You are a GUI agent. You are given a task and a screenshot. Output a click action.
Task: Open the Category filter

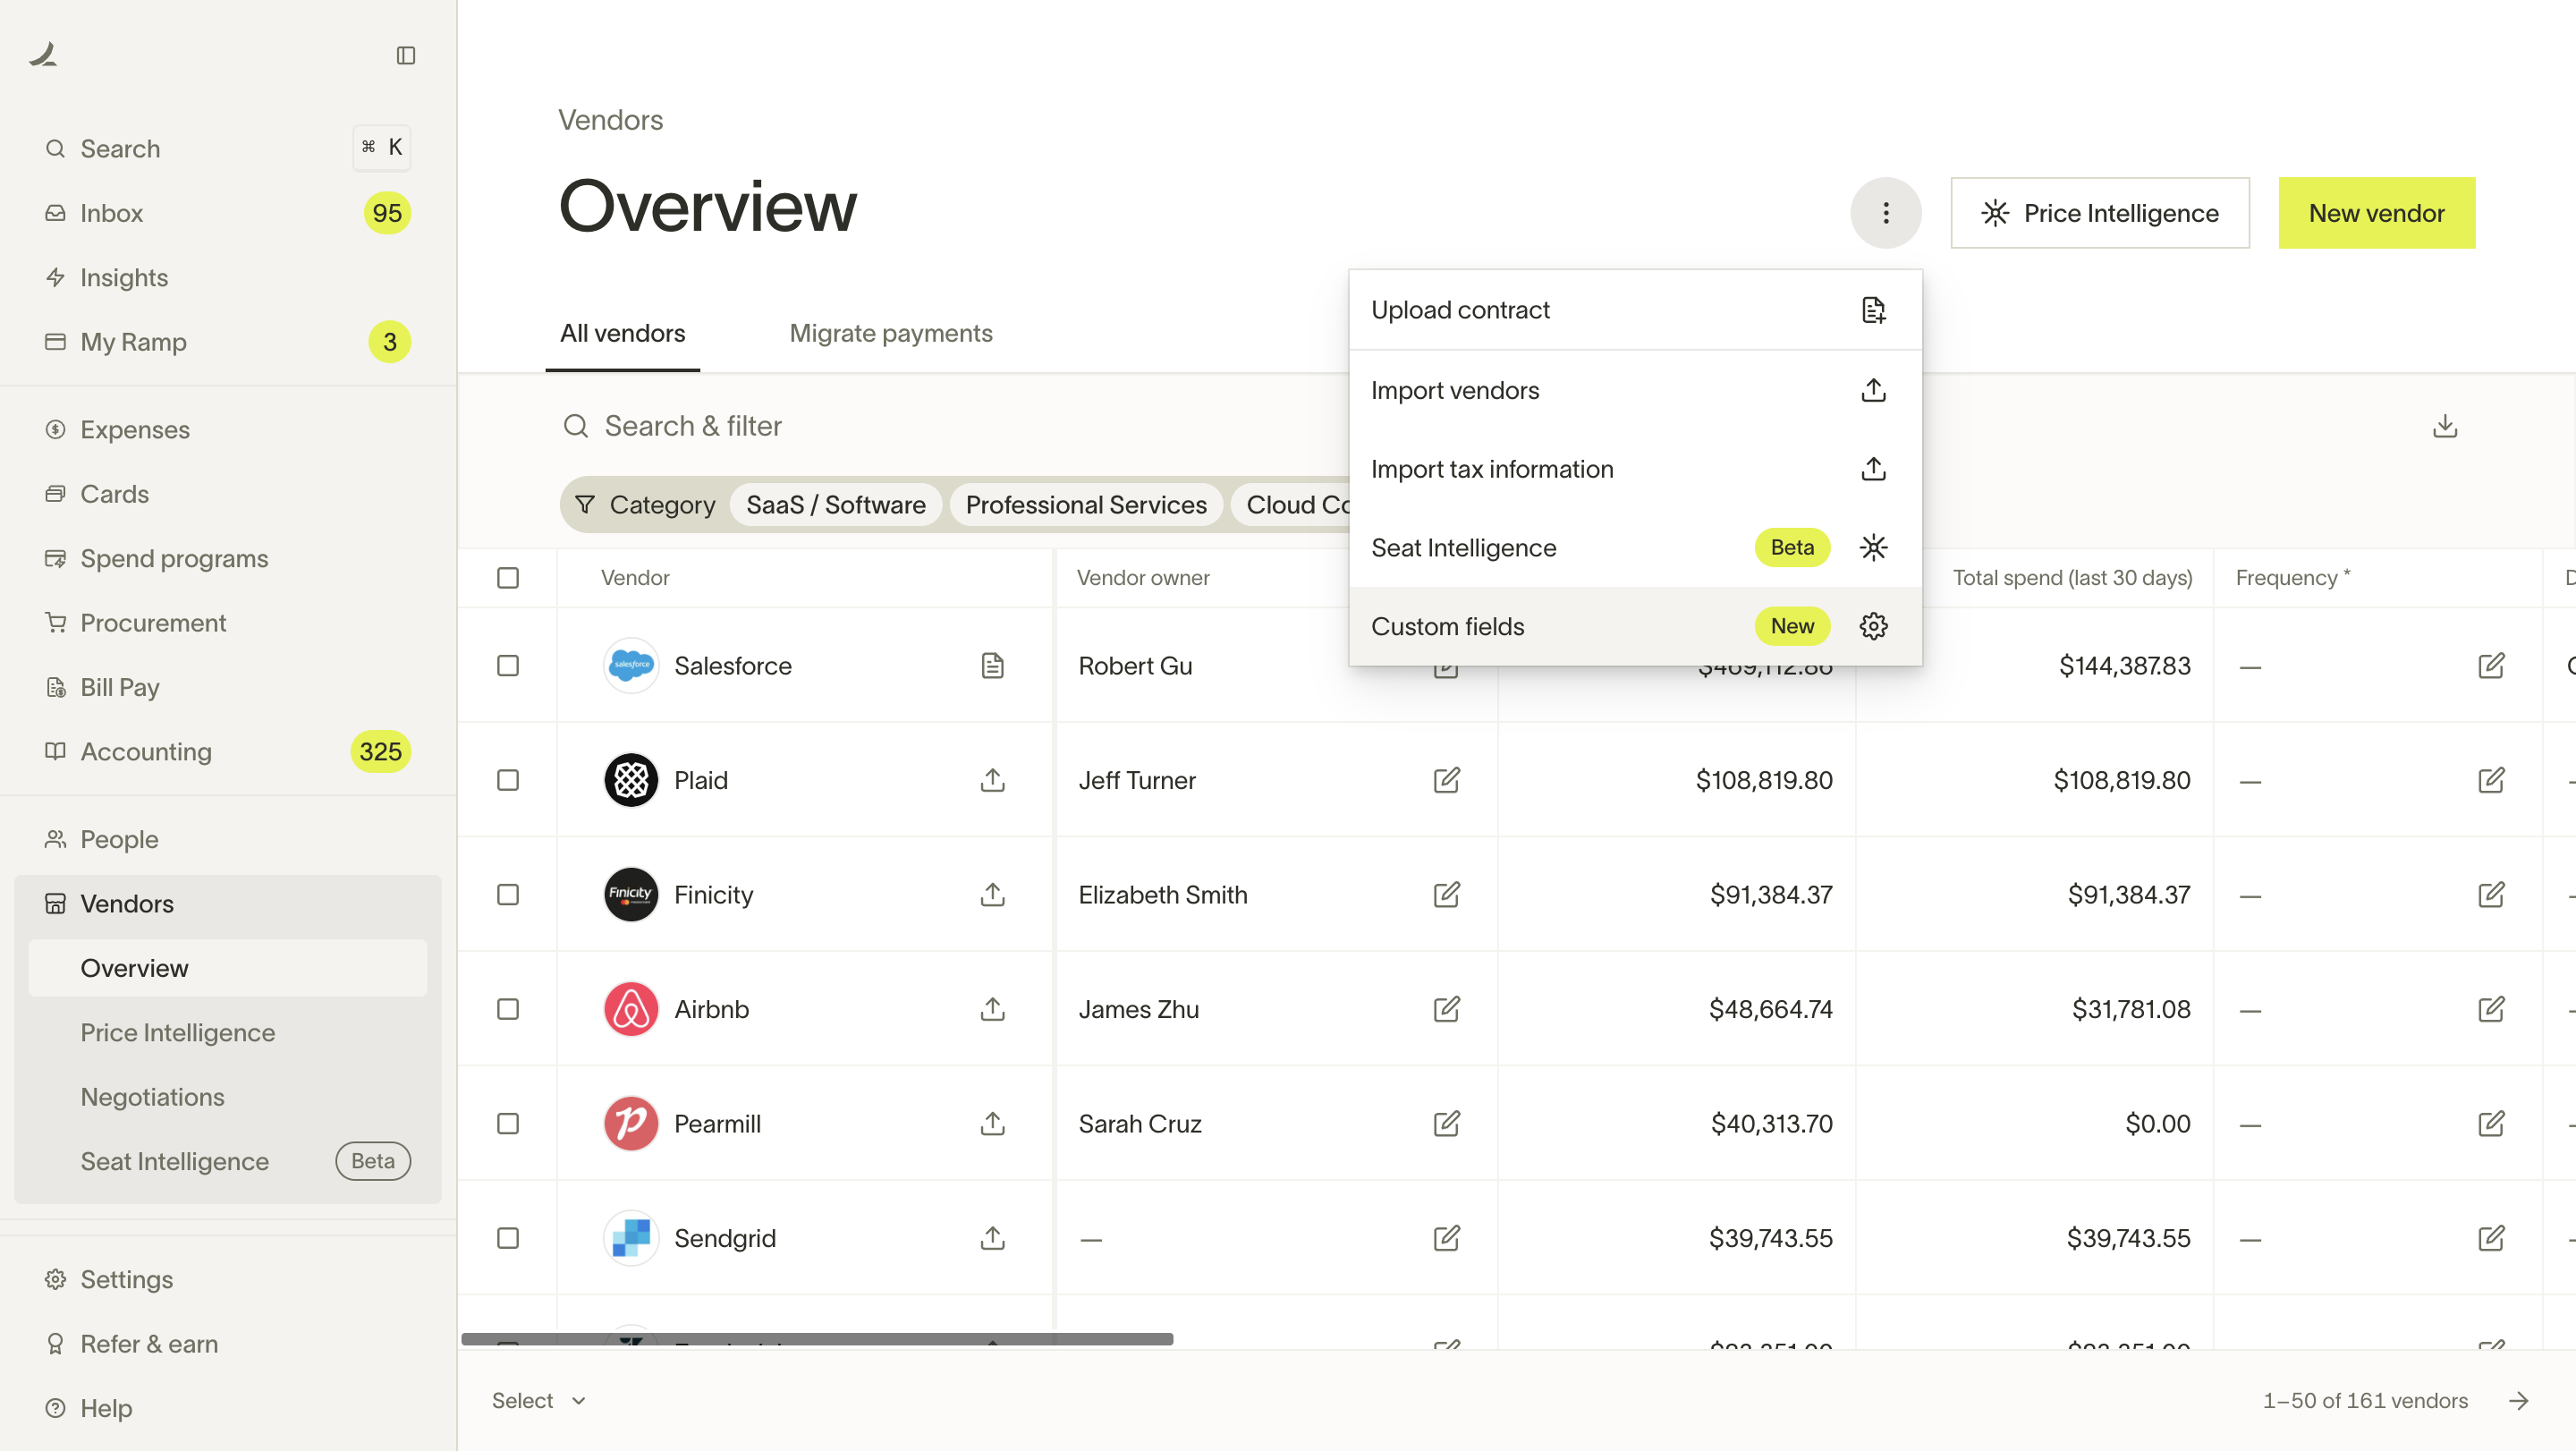tap(645, 504)
